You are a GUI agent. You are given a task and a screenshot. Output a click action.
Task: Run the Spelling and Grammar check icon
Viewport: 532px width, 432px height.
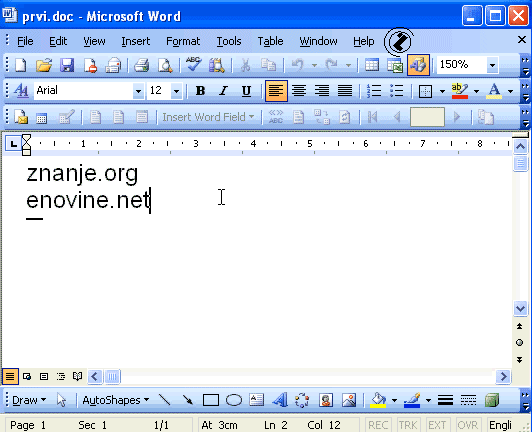click(193, 65)
